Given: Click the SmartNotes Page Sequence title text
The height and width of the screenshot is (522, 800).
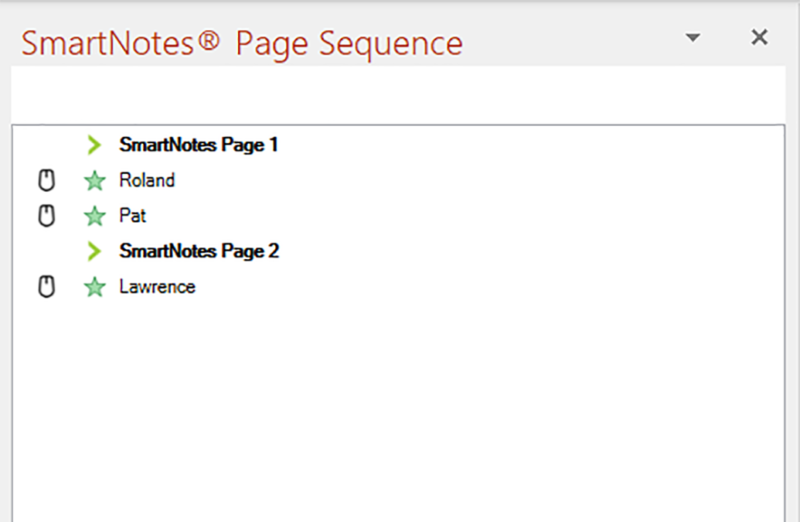Looking at the screenshot, I should tap(242, 44).
